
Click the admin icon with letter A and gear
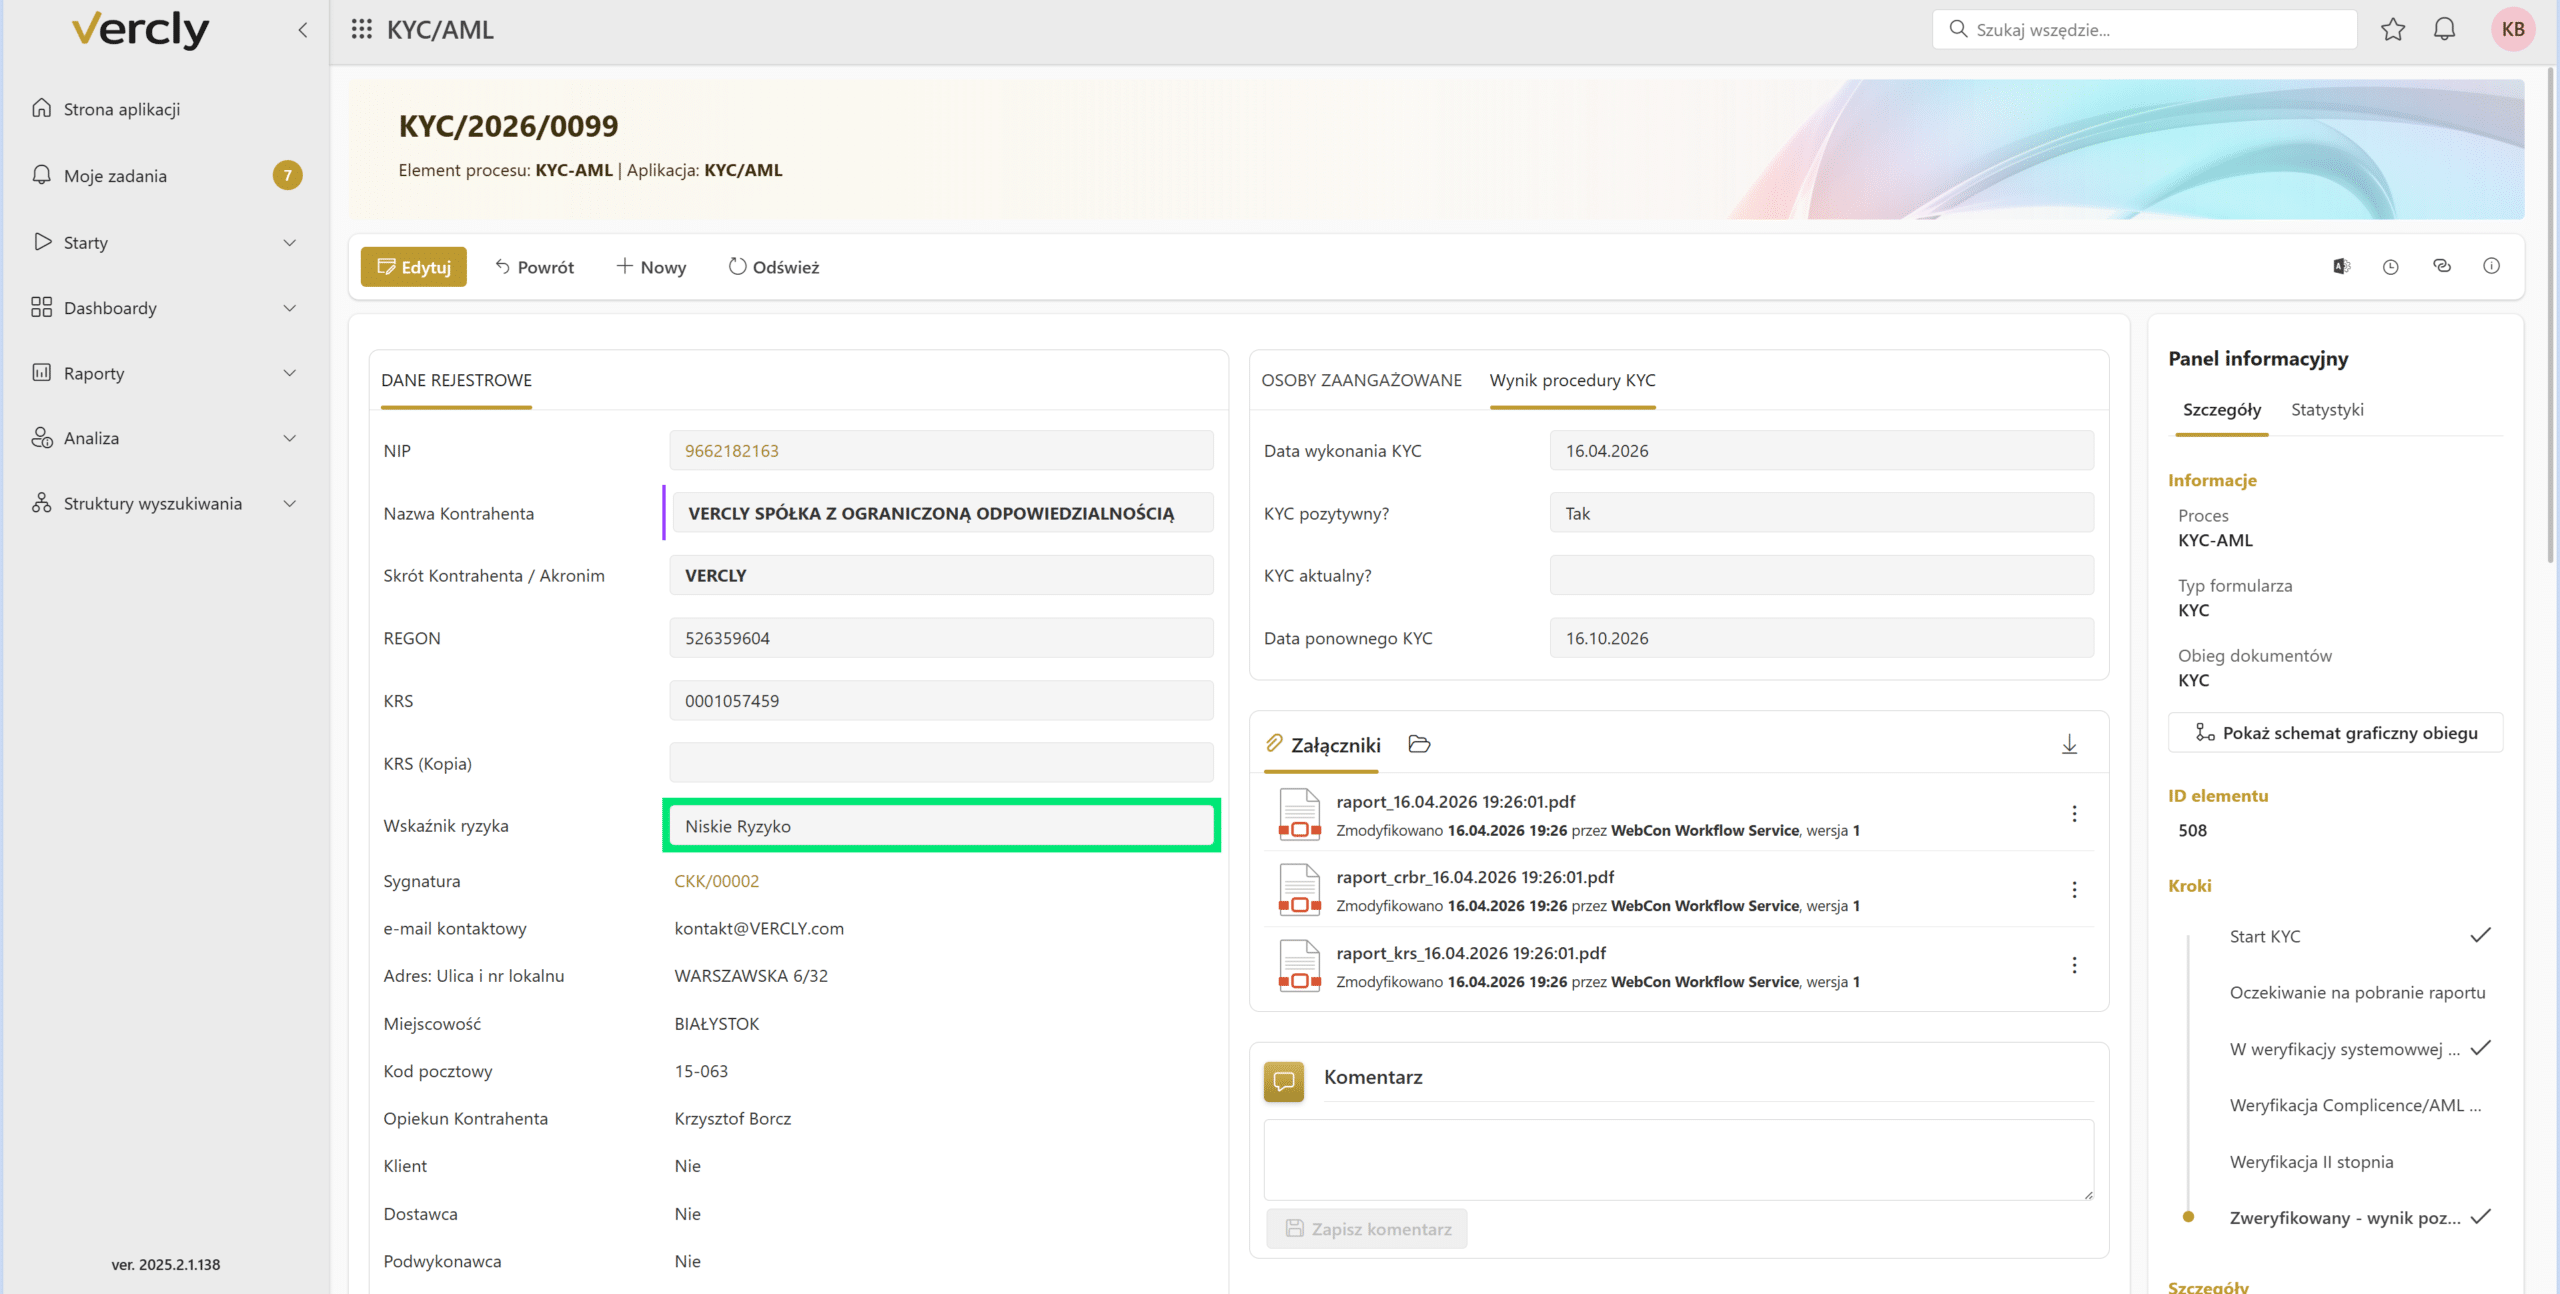pyautogui.click(x=2341, y=267)
